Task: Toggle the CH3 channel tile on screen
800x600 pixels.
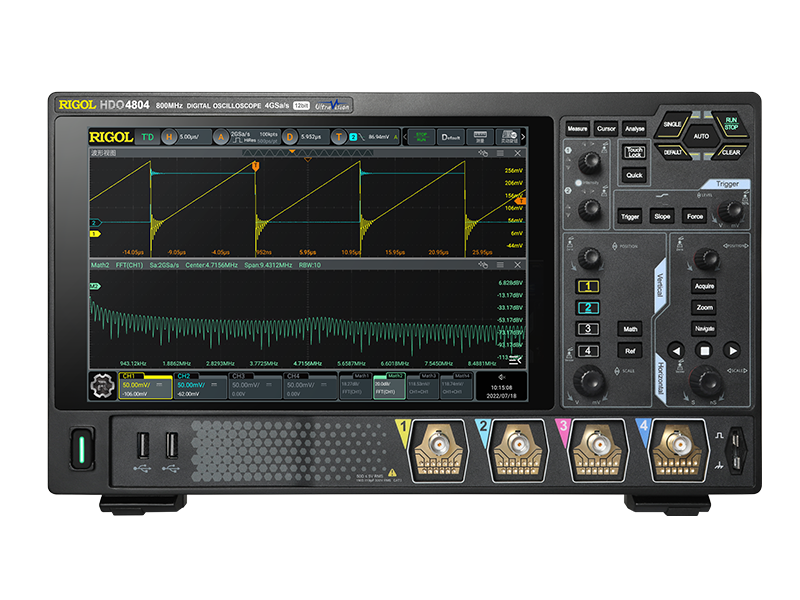Action: [254, 385]
